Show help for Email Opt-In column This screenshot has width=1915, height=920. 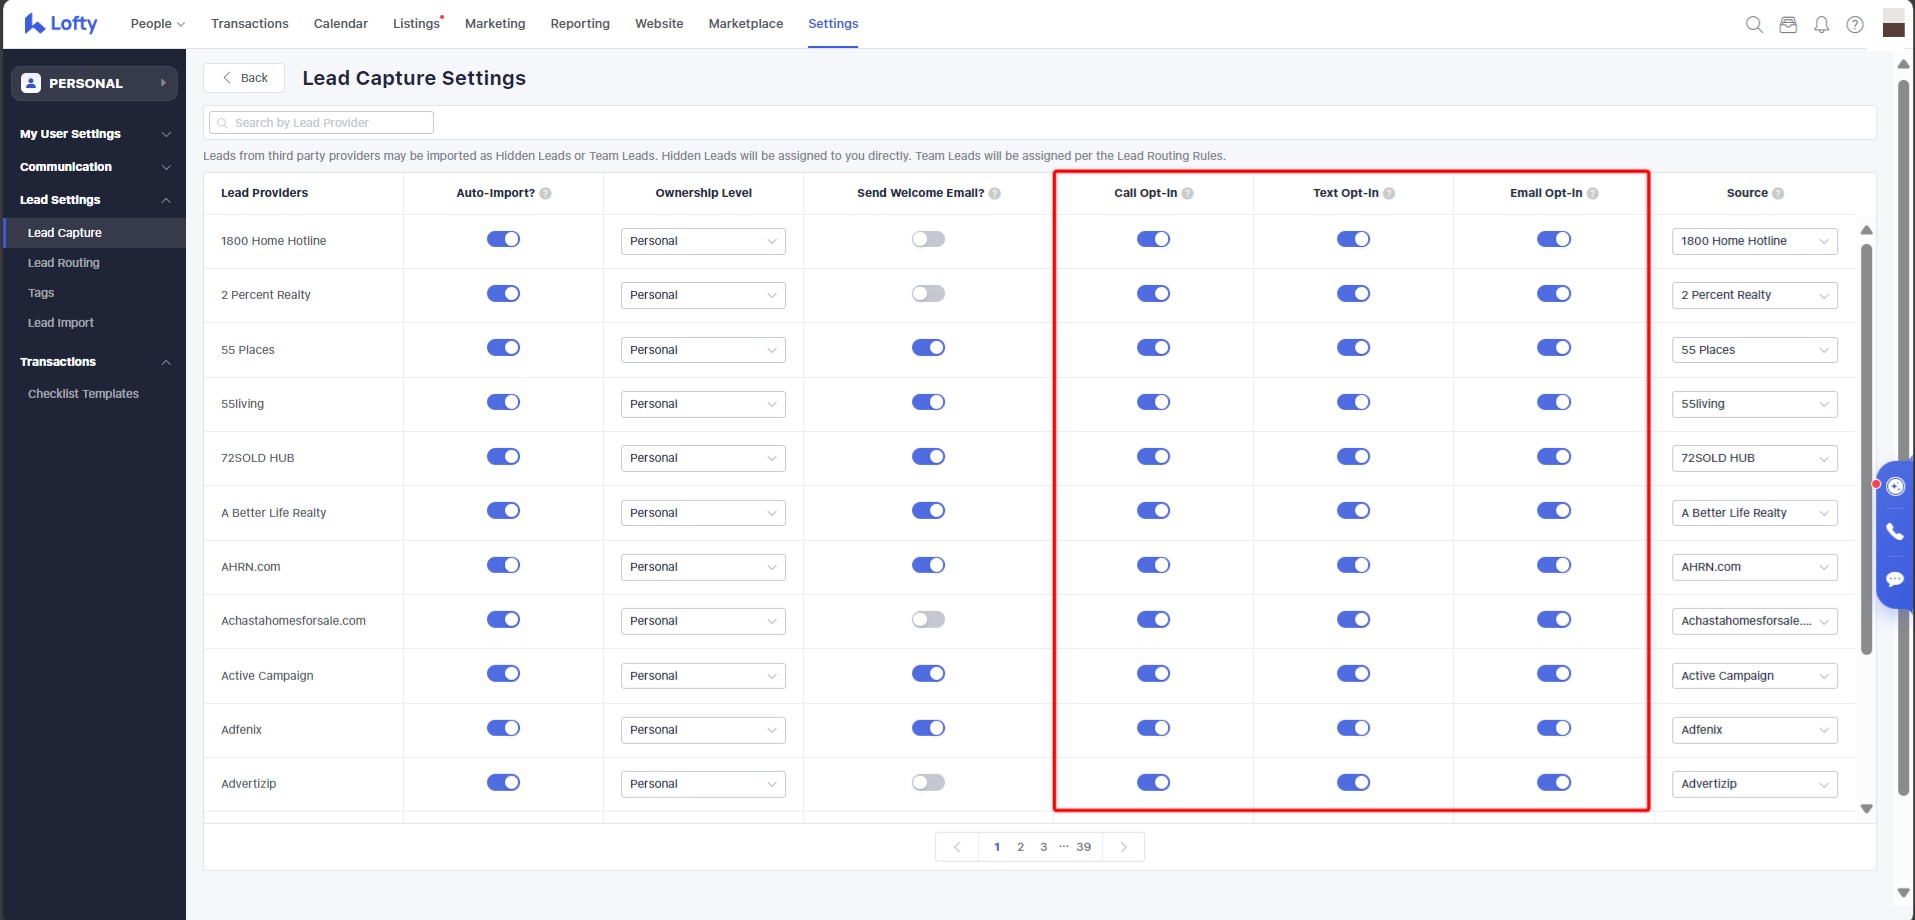1593,193
